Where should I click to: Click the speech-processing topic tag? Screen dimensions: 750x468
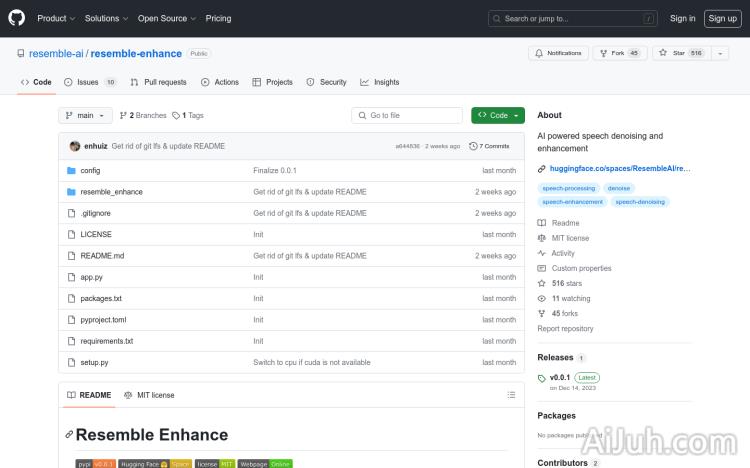pyautogui.click(x=568, y=188)
